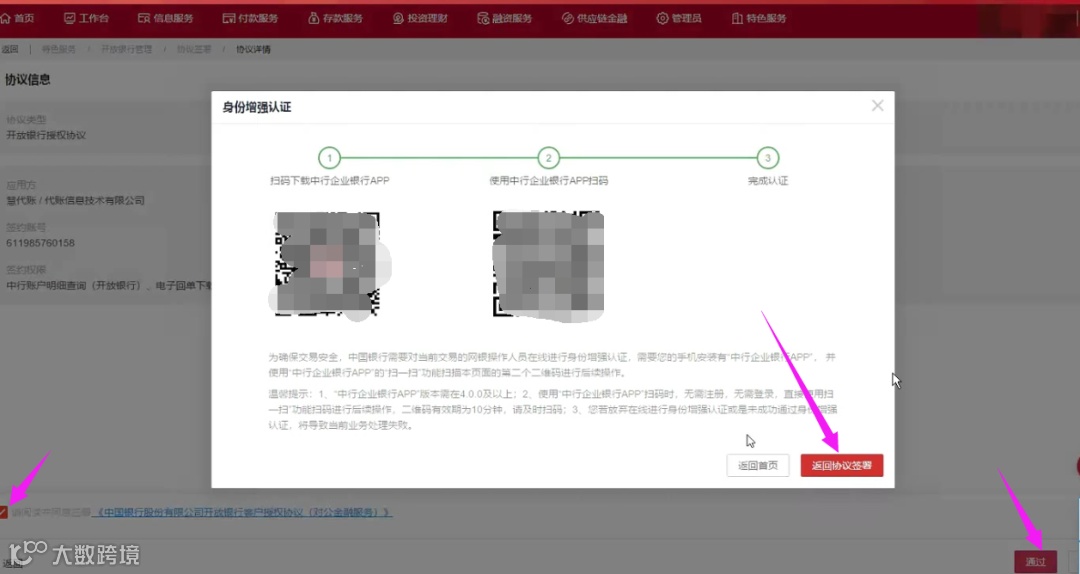Click the 返回 breadcrumb link
The image size is (1080, 574).
pos(10,49)
